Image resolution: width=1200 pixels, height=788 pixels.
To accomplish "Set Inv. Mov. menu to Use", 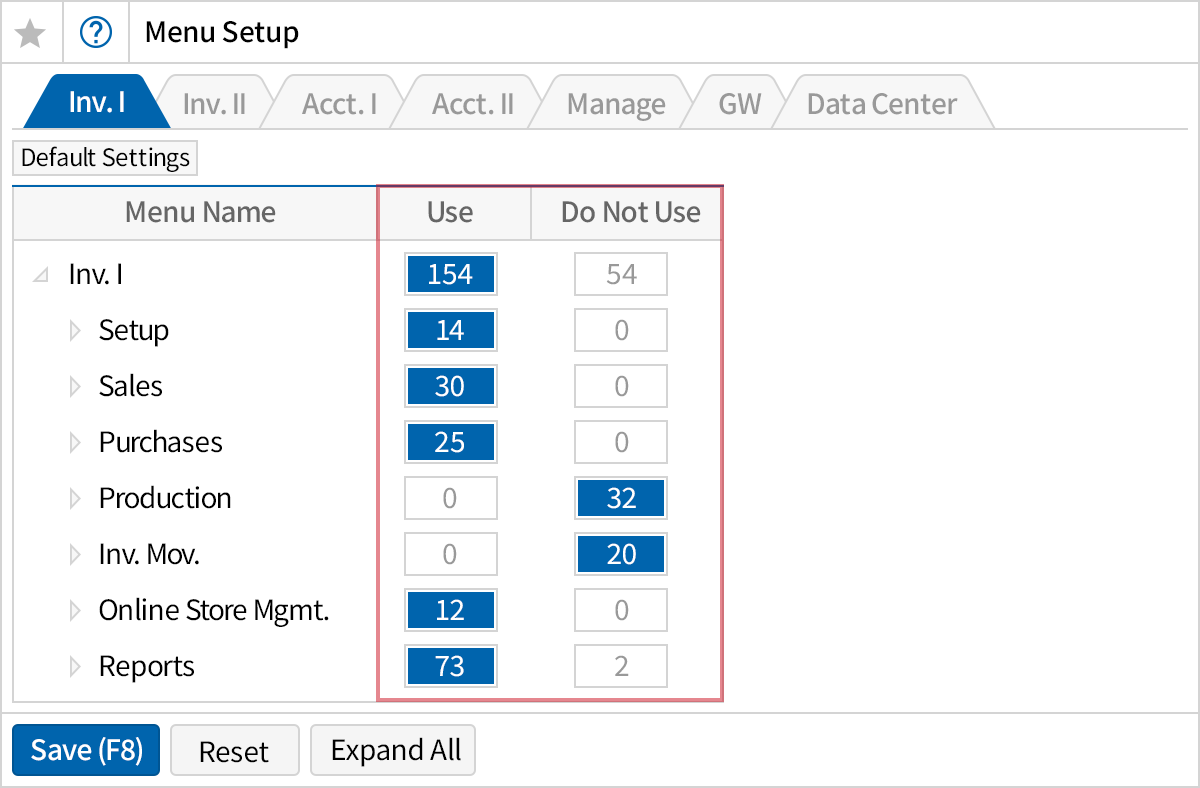I will (450, 554).
